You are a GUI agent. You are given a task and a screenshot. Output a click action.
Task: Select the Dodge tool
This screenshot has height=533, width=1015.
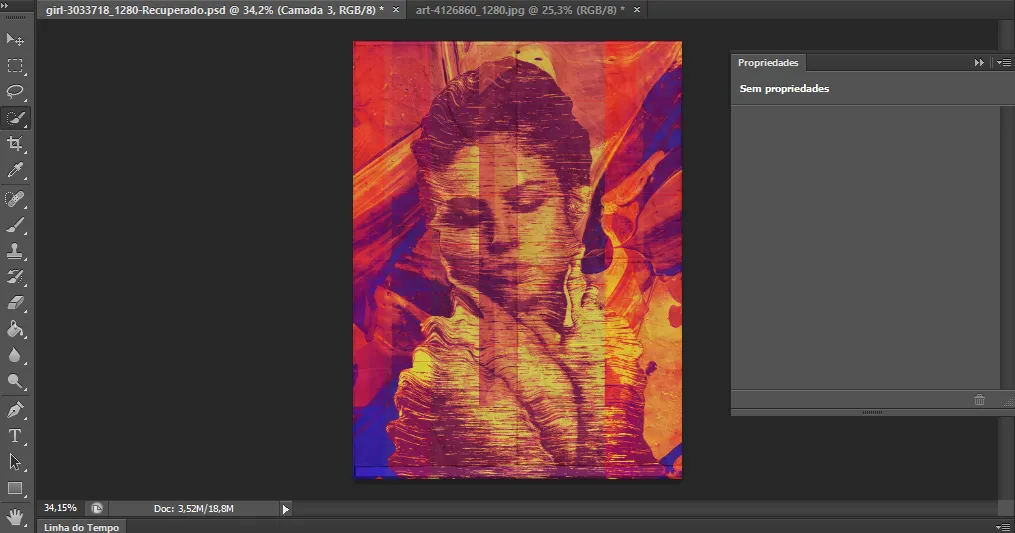[15, 382]
